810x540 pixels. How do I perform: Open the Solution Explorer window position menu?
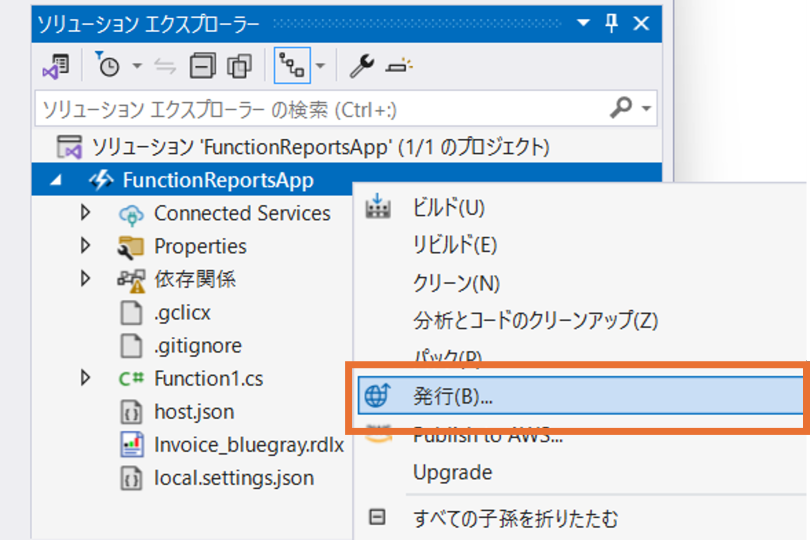point(583,23)
